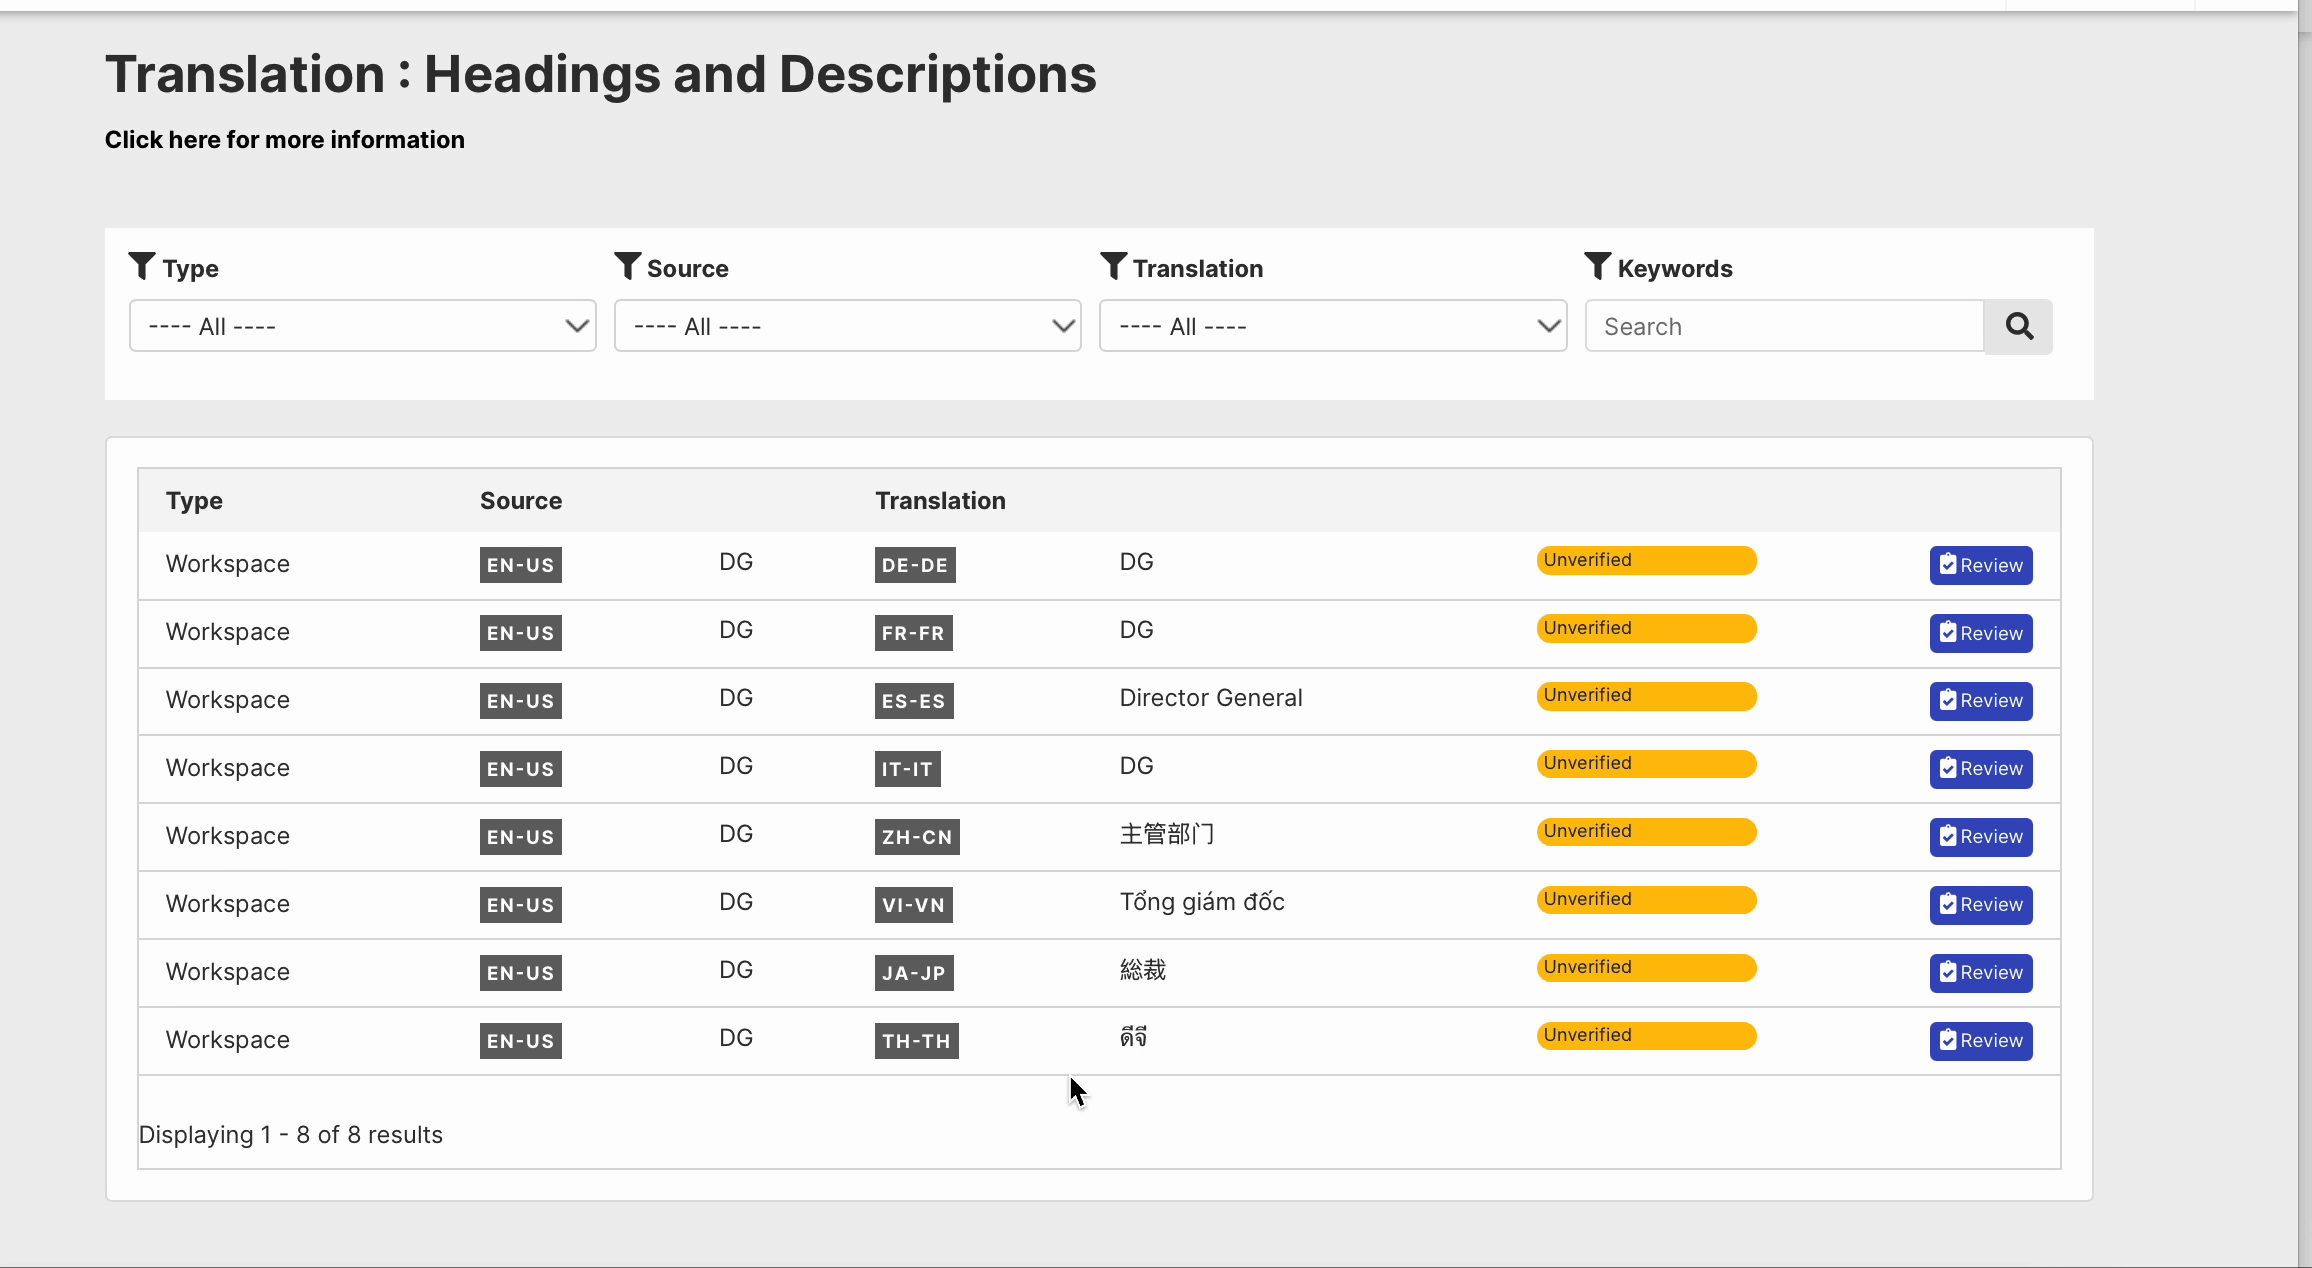Click the EN-US tag in the DE-DE row
This screenshot has width=2312, height=1268.
click(x=520, y=565)
